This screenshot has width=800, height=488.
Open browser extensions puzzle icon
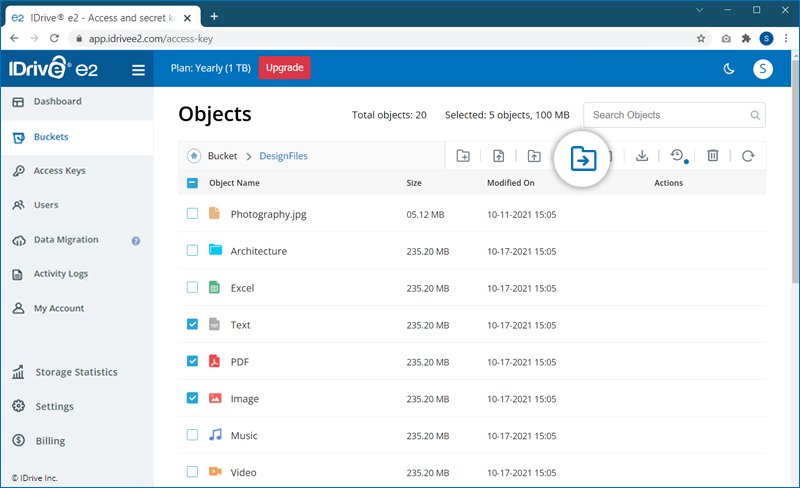coord(746,38)
